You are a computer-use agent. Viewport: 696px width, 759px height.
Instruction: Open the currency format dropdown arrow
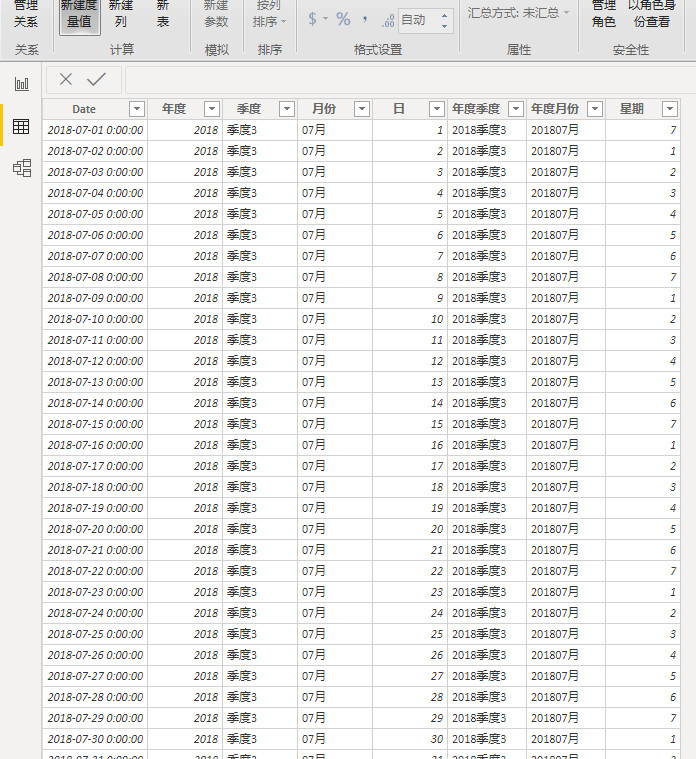325,19
